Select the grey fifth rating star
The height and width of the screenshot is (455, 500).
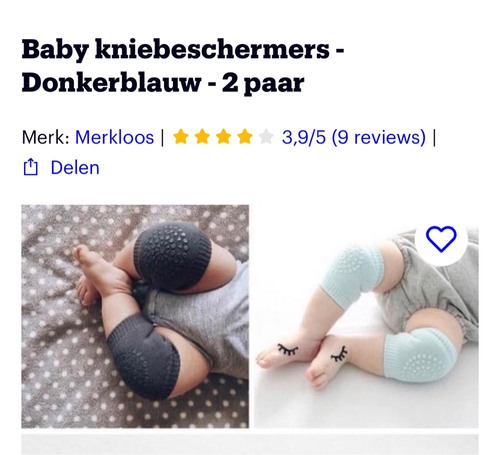[x=266, y=137]
